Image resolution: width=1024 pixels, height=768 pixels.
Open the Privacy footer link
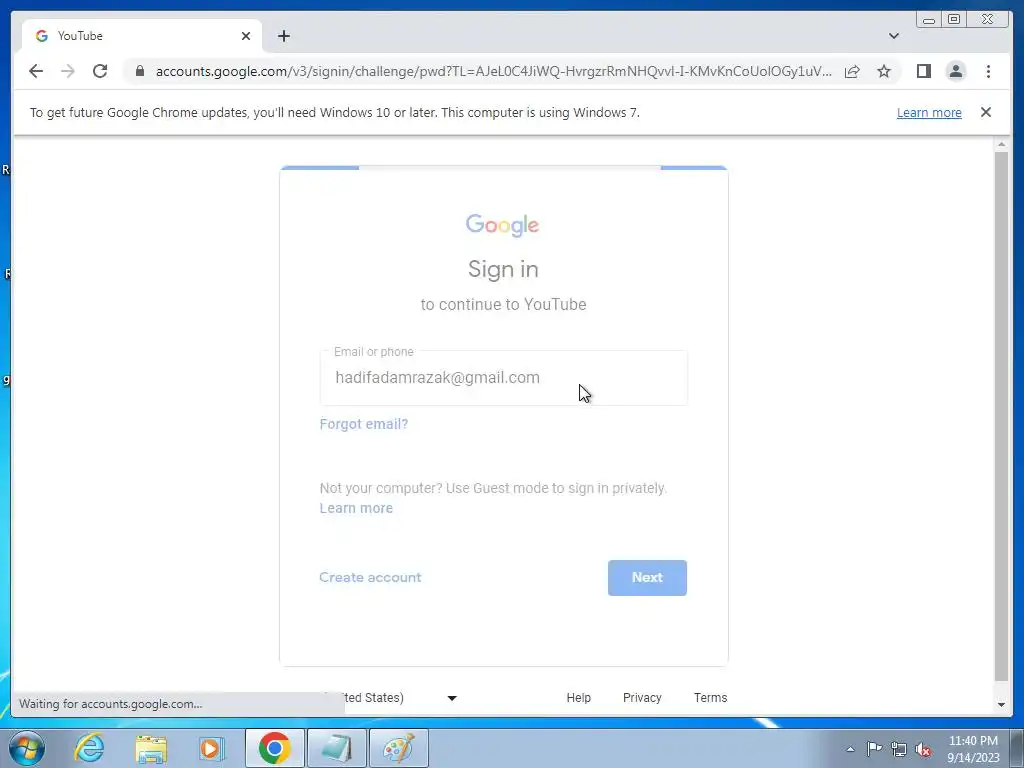[642, 697]
